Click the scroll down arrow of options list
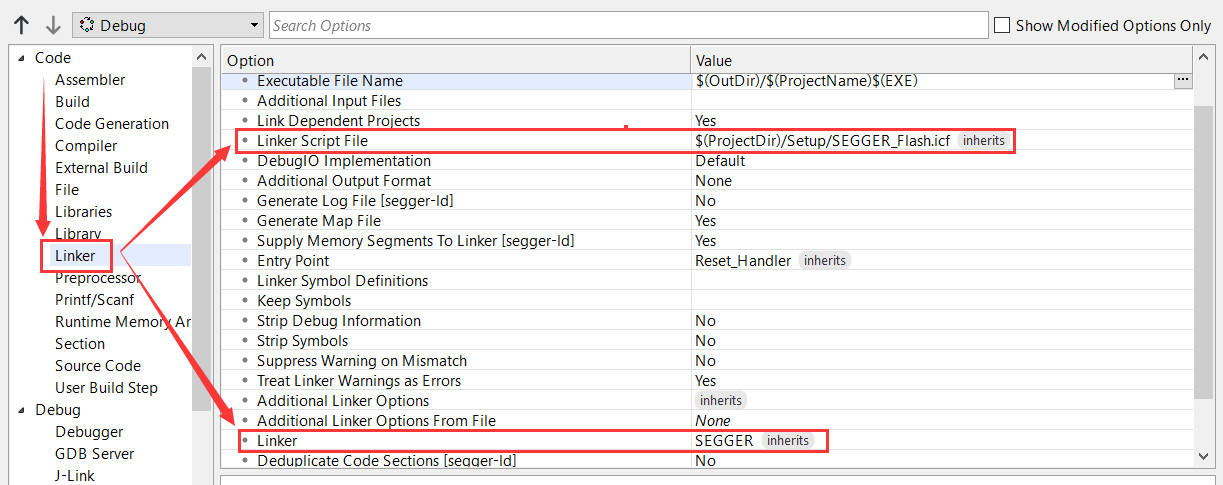The image size is (1223, 485). (x=1205, y=456)
